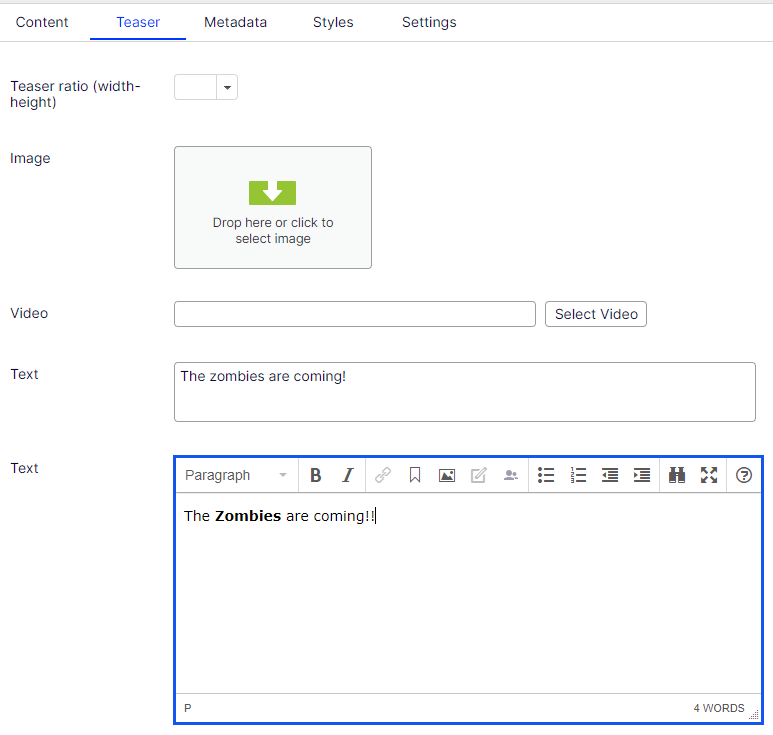Open the Metadata tab
Image resolution: width=773 pixels, height=735 pixels.
235,22
